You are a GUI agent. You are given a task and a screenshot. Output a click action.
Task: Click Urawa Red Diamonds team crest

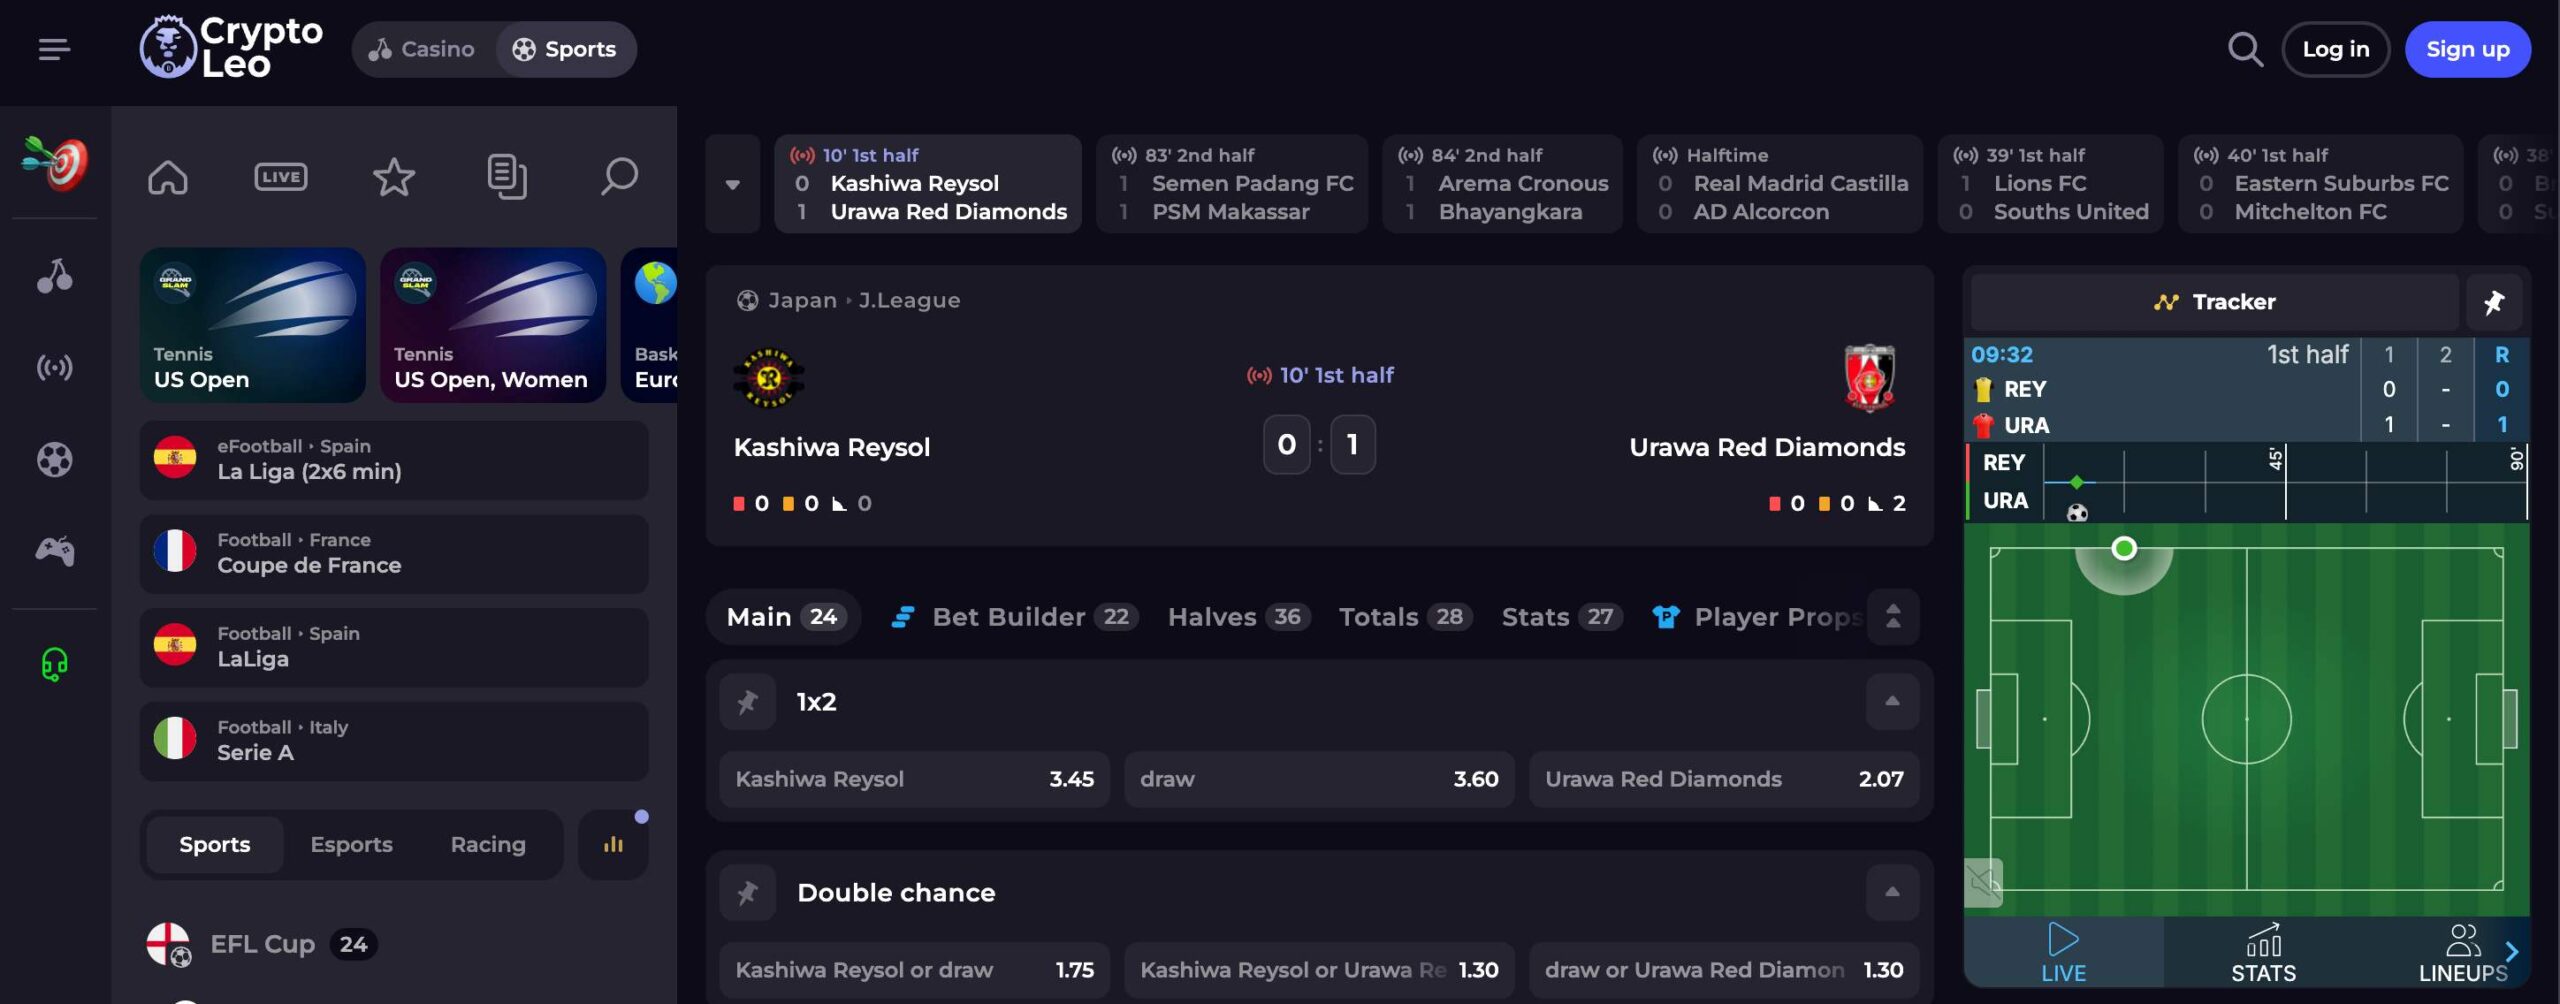[x=1869, y=378]
